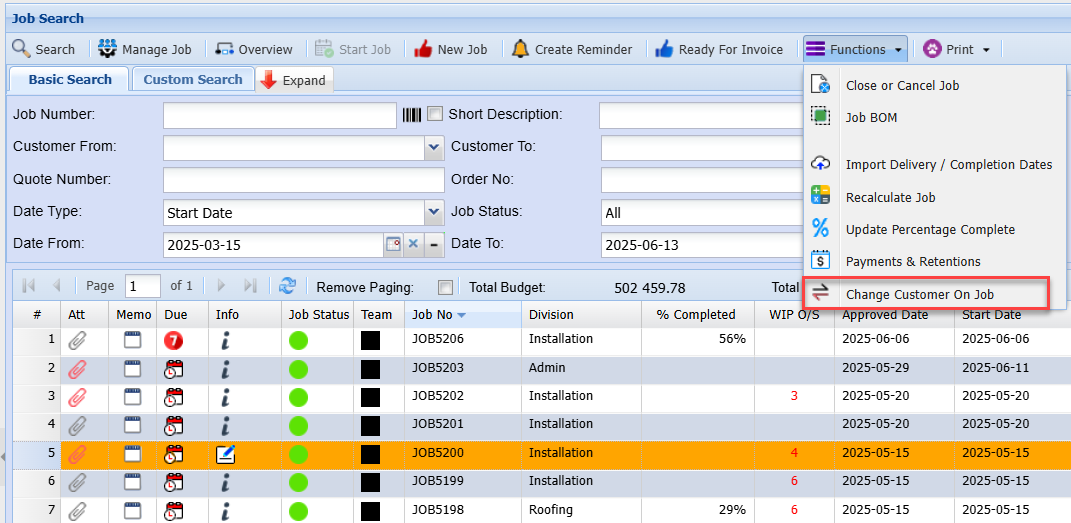Open the memo icon for JOB5206
Viewport: 1071px width, 523px height.
click(x=133, y=340)
